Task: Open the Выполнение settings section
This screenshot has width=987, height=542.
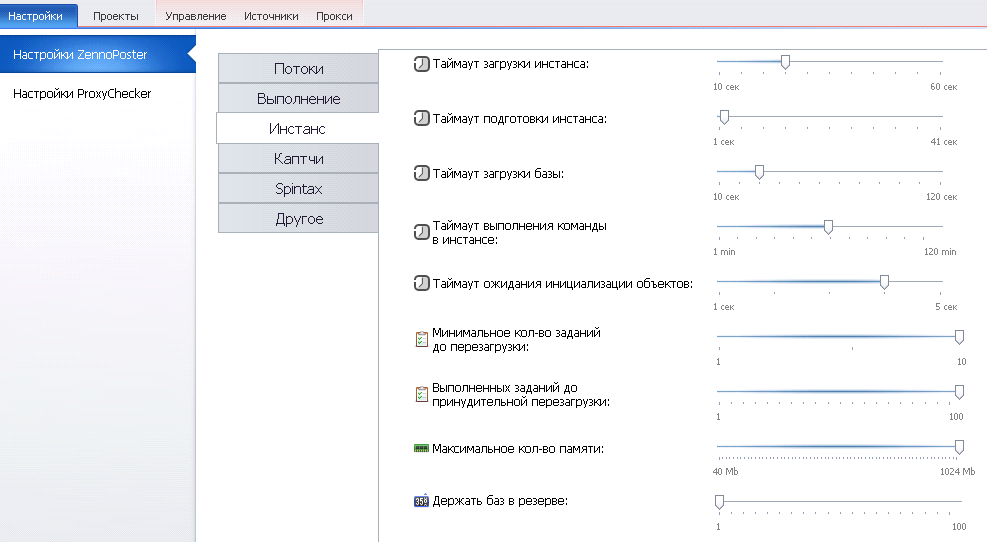Action: coord(298,99)
